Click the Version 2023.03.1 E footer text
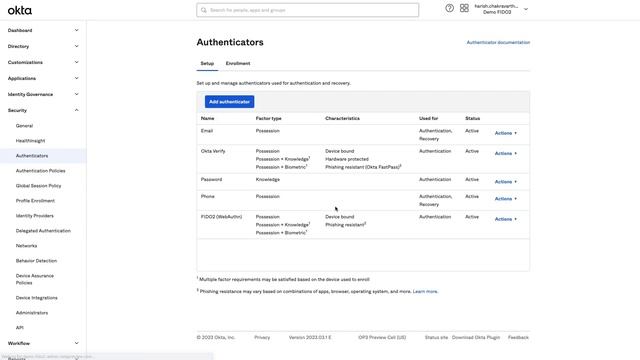 coord(310,338)
